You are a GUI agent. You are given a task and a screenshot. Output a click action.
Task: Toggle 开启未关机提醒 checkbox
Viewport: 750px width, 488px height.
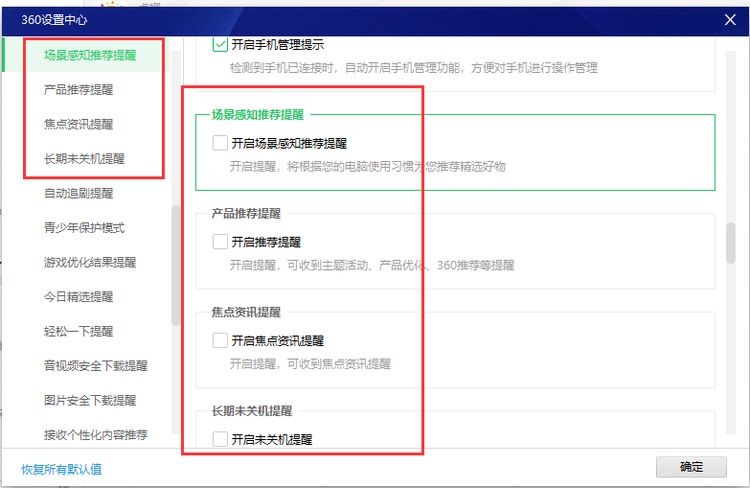[220, 438]
